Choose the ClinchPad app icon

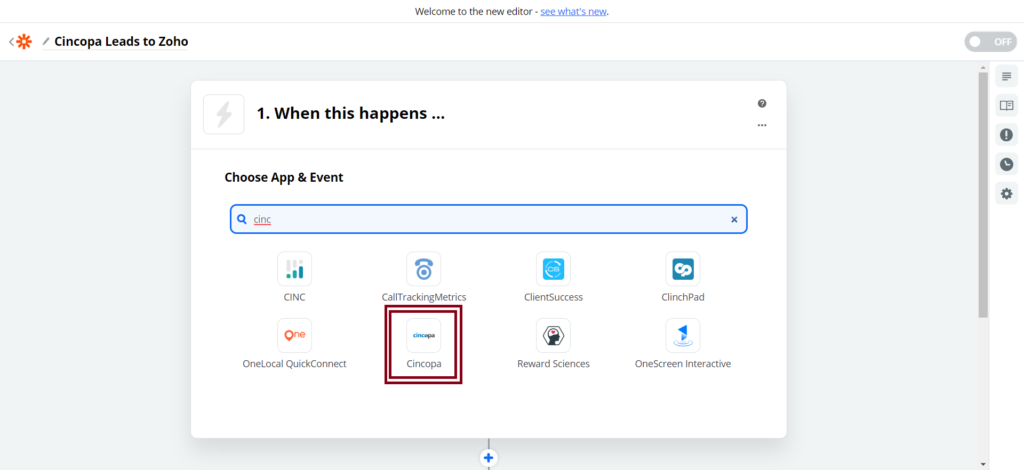coord(683,268)
